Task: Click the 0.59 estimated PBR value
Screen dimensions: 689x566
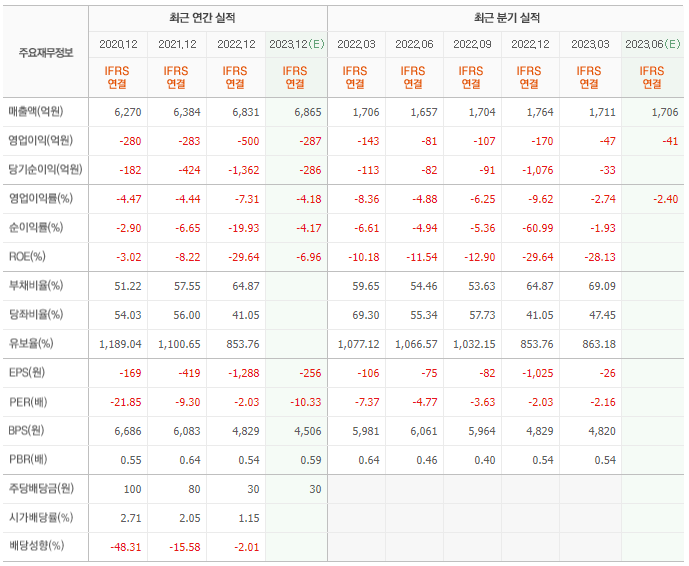Action: 311,461
